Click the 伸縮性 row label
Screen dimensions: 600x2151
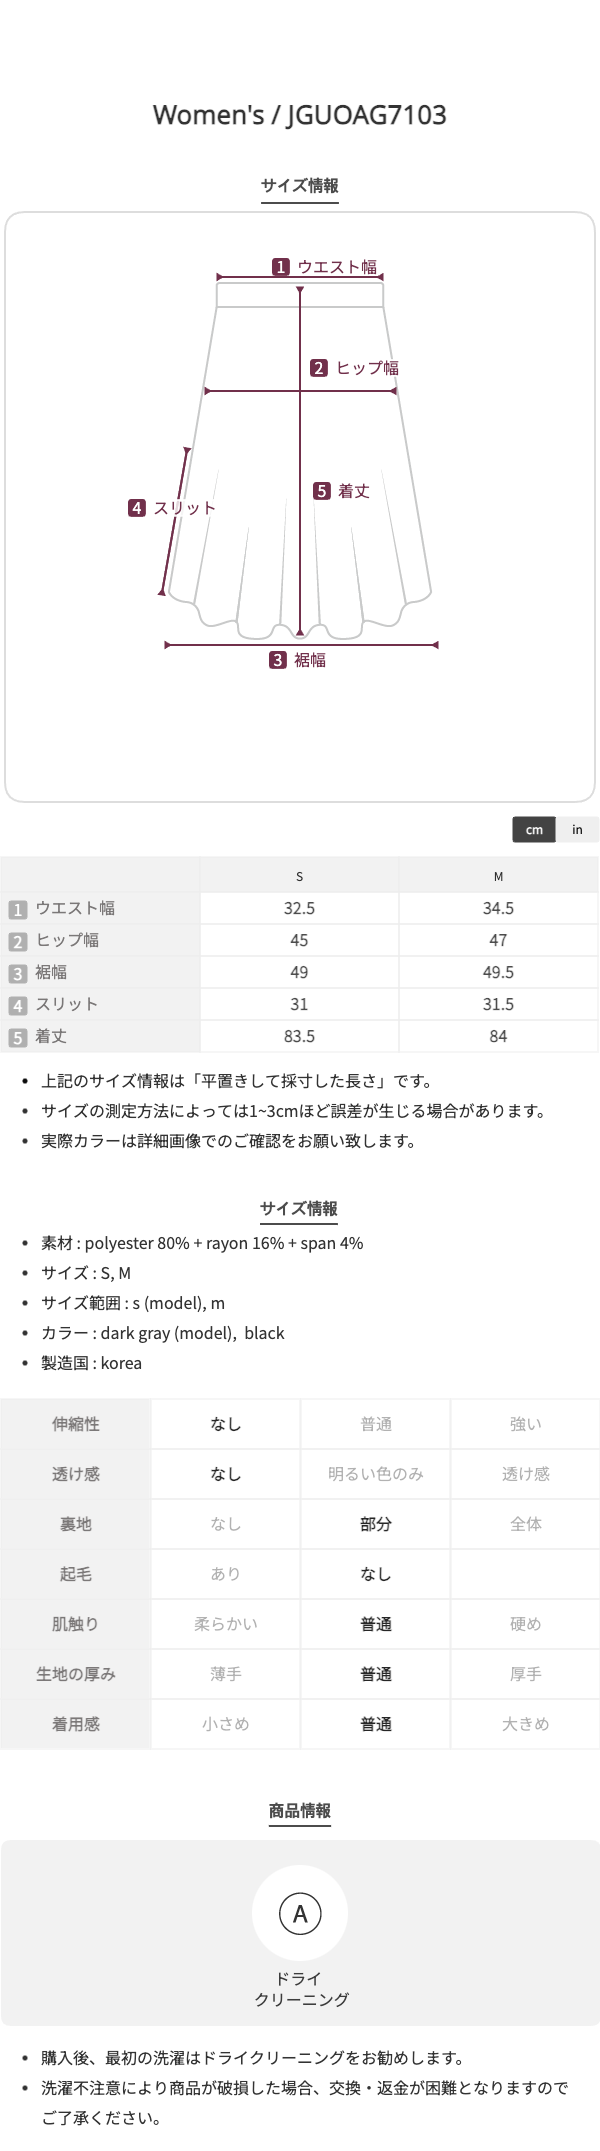(x=76, y=1424)
